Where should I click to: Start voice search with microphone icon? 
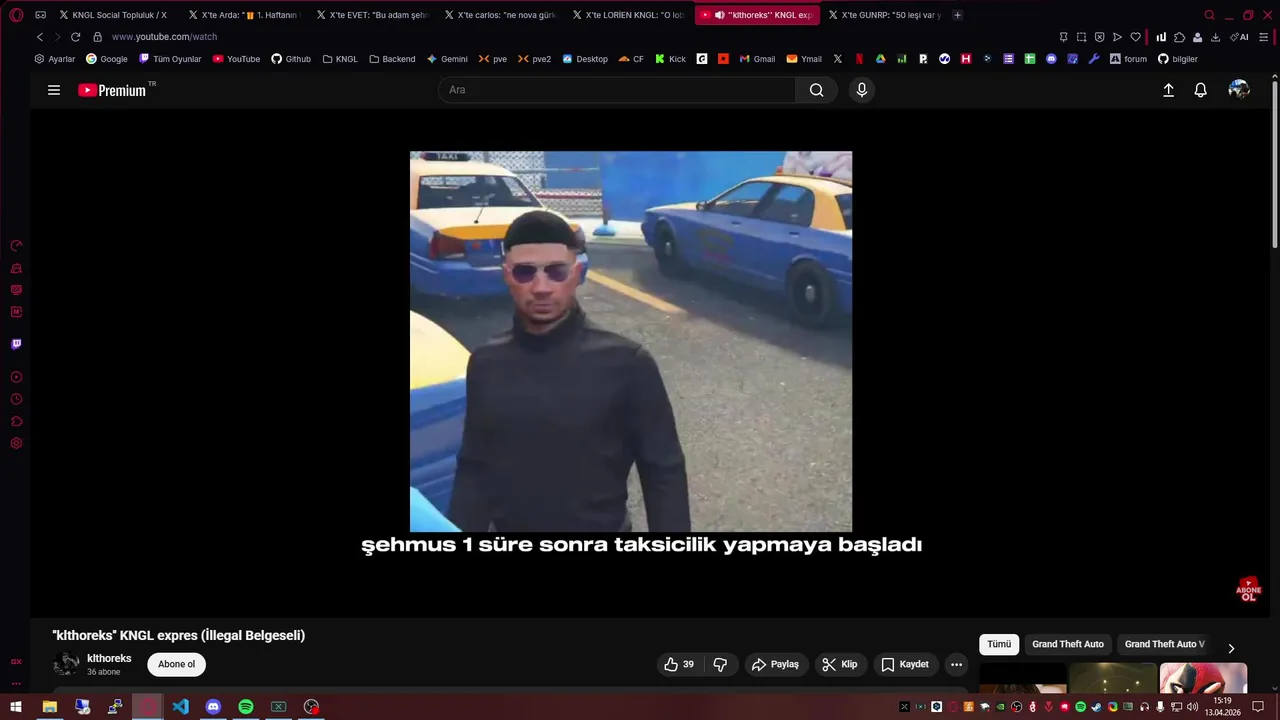point(862,90)
